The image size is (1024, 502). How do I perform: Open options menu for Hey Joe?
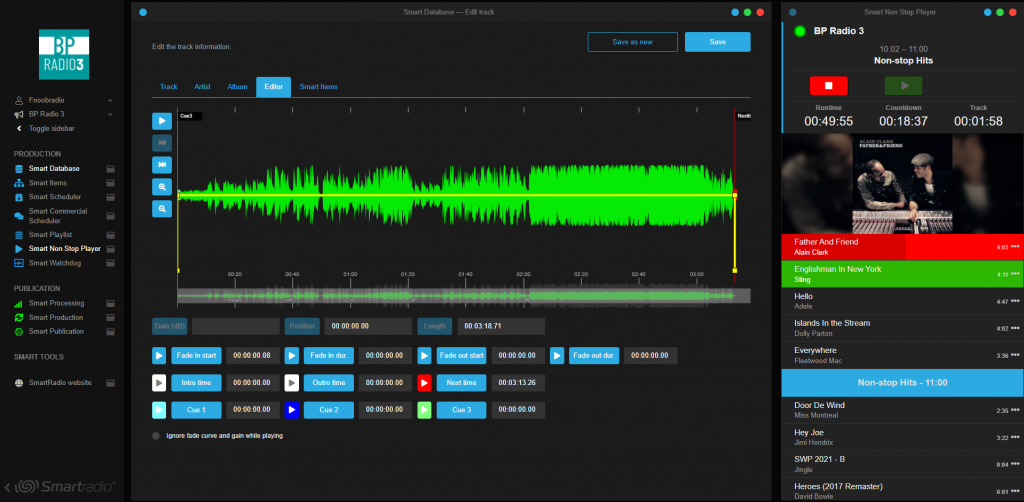(1015, 437)
